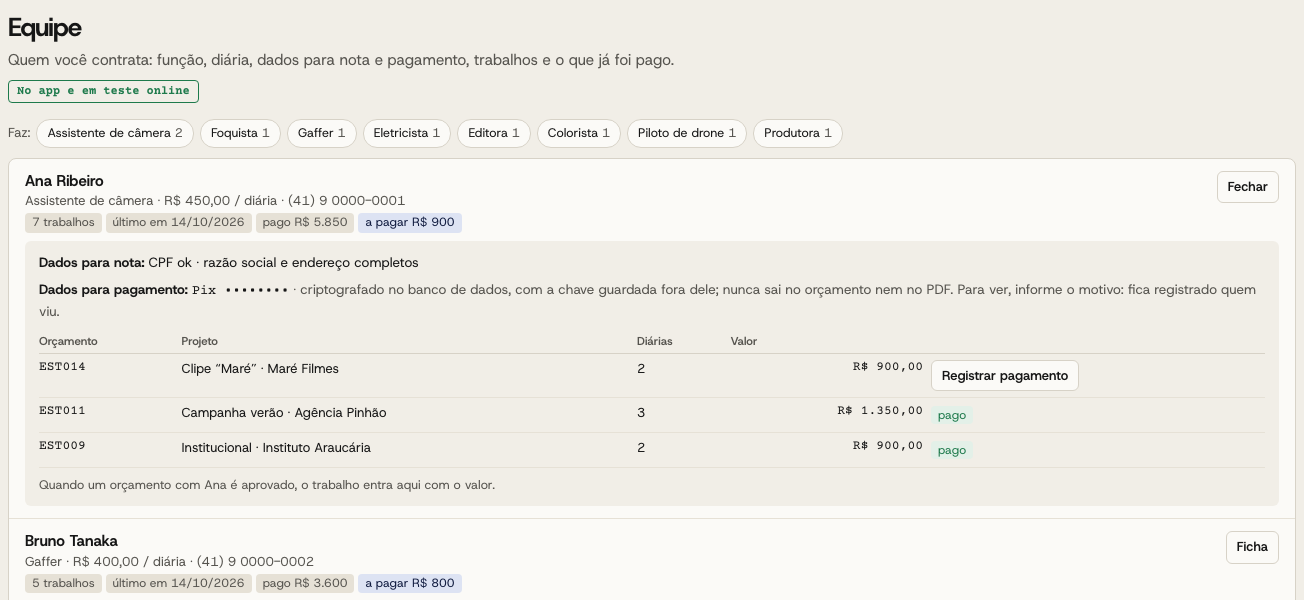Screen dimensions: 1304x600
Task: Click the 'Dados para nota:' label
Action: coord(92,263)
